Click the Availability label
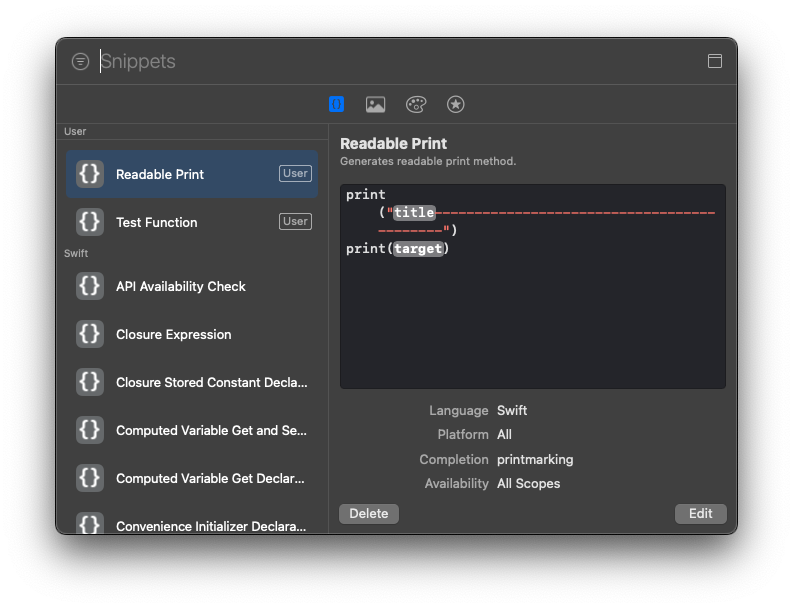Viewport: 793px width, 608px height. click(x=457, y=484)
